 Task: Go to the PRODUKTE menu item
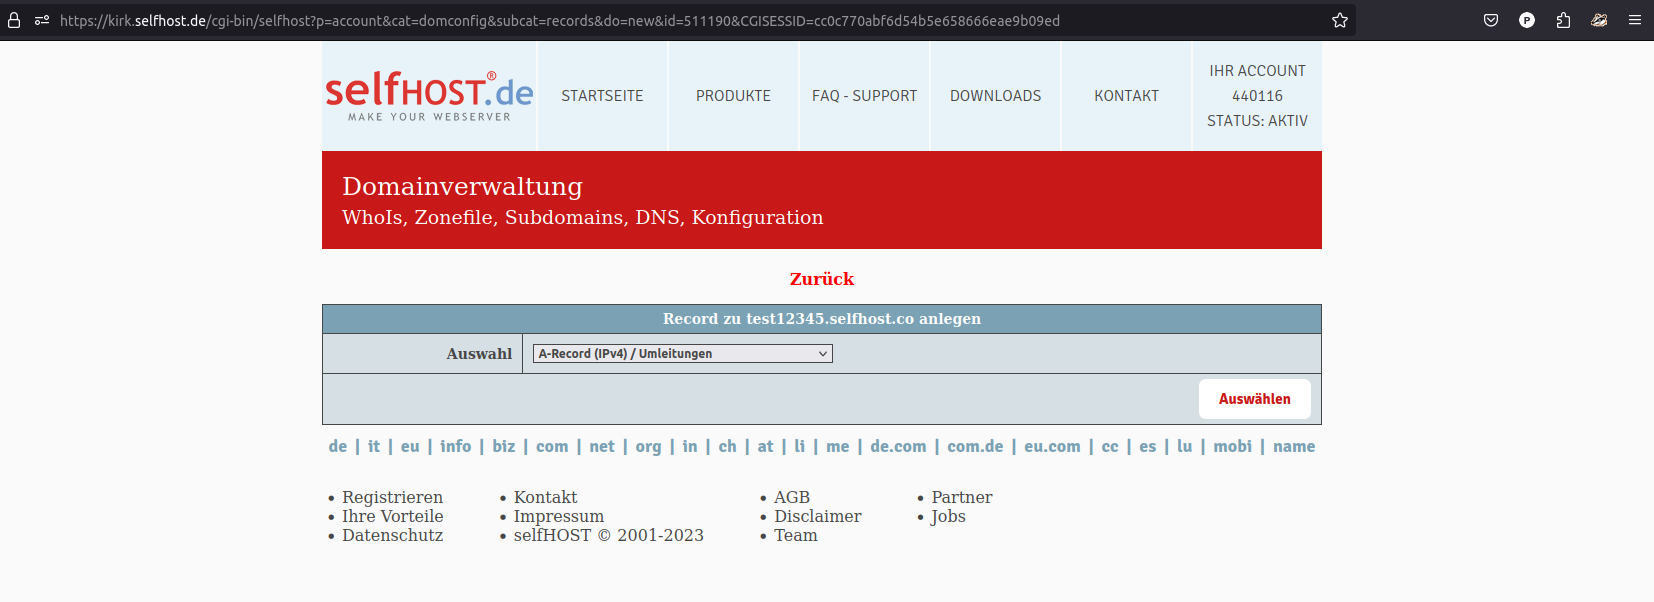pyautogui.click(x=733, y=96)
